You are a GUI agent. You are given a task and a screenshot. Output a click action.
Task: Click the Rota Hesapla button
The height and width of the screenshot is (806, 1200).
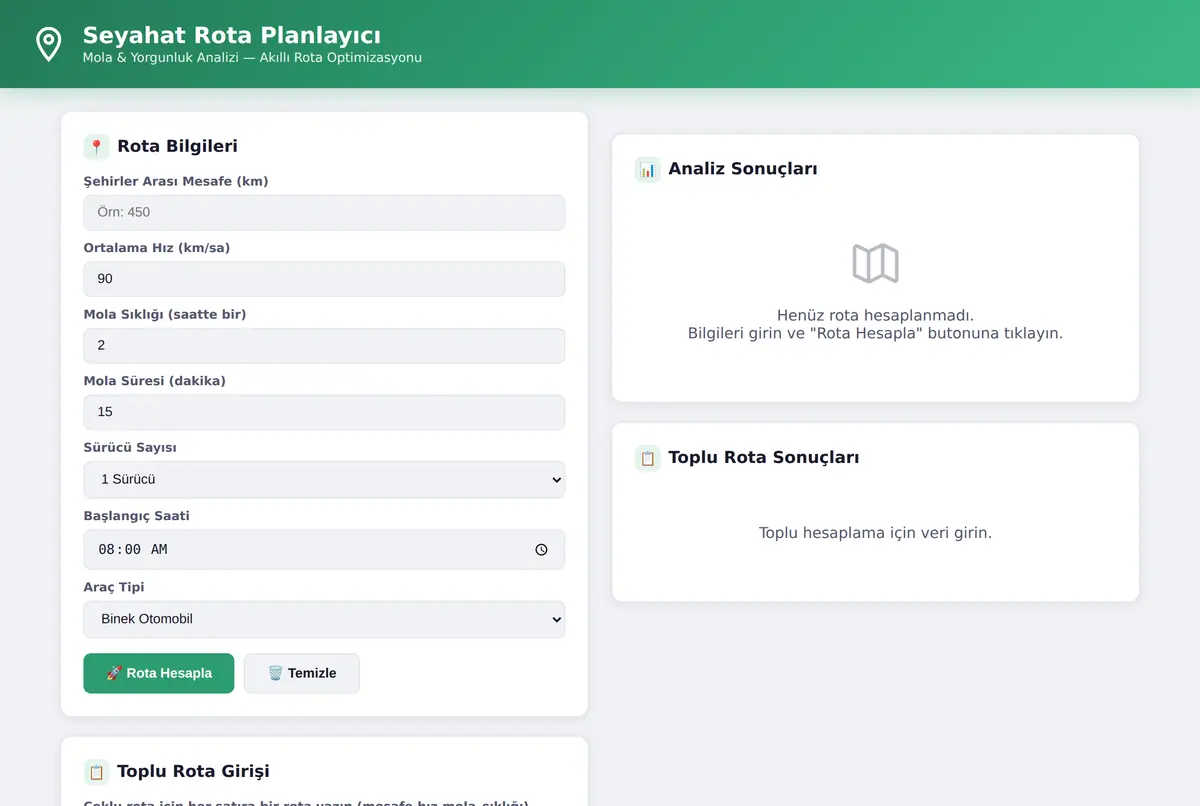pyautogui.click(x=159, y=673)
